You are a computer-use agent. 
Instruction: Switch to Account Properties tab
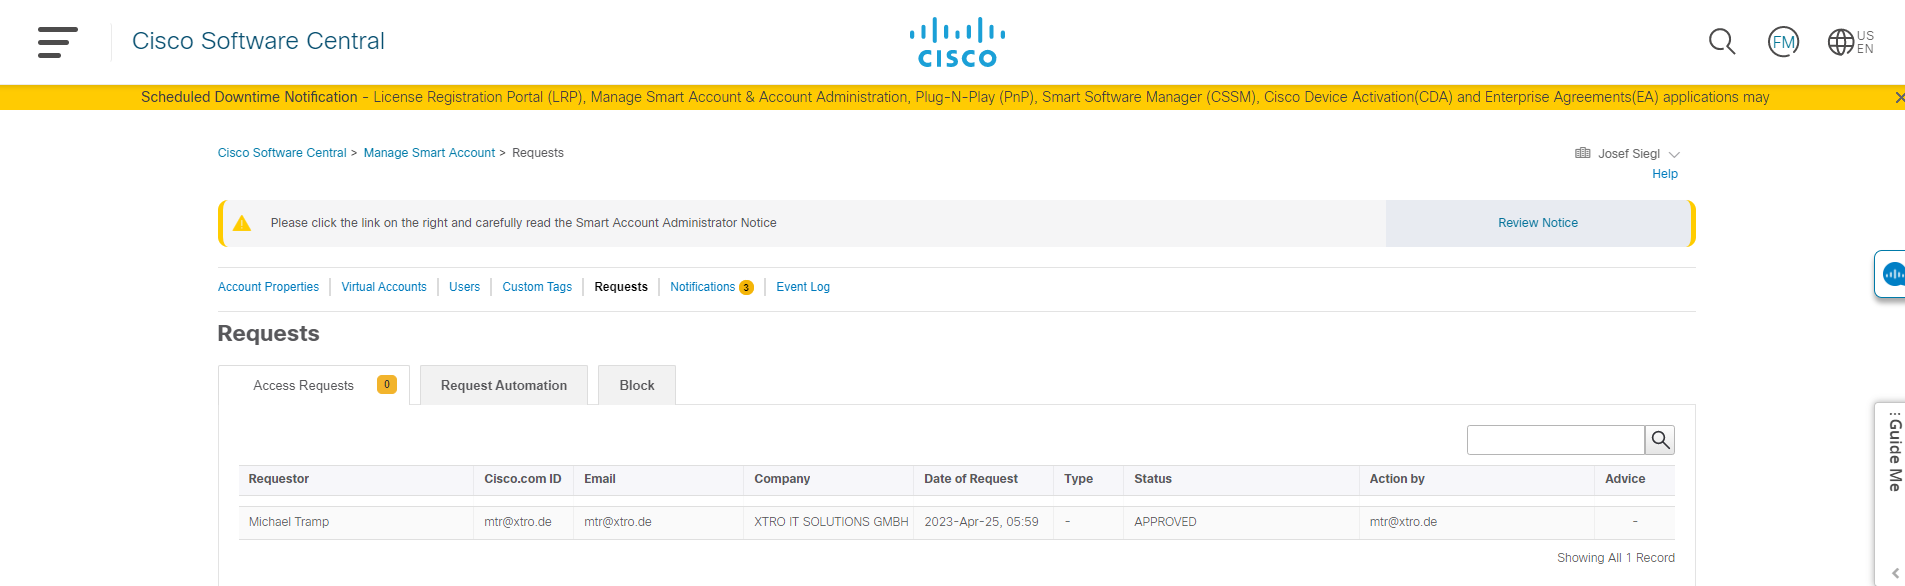pos(268,287)
